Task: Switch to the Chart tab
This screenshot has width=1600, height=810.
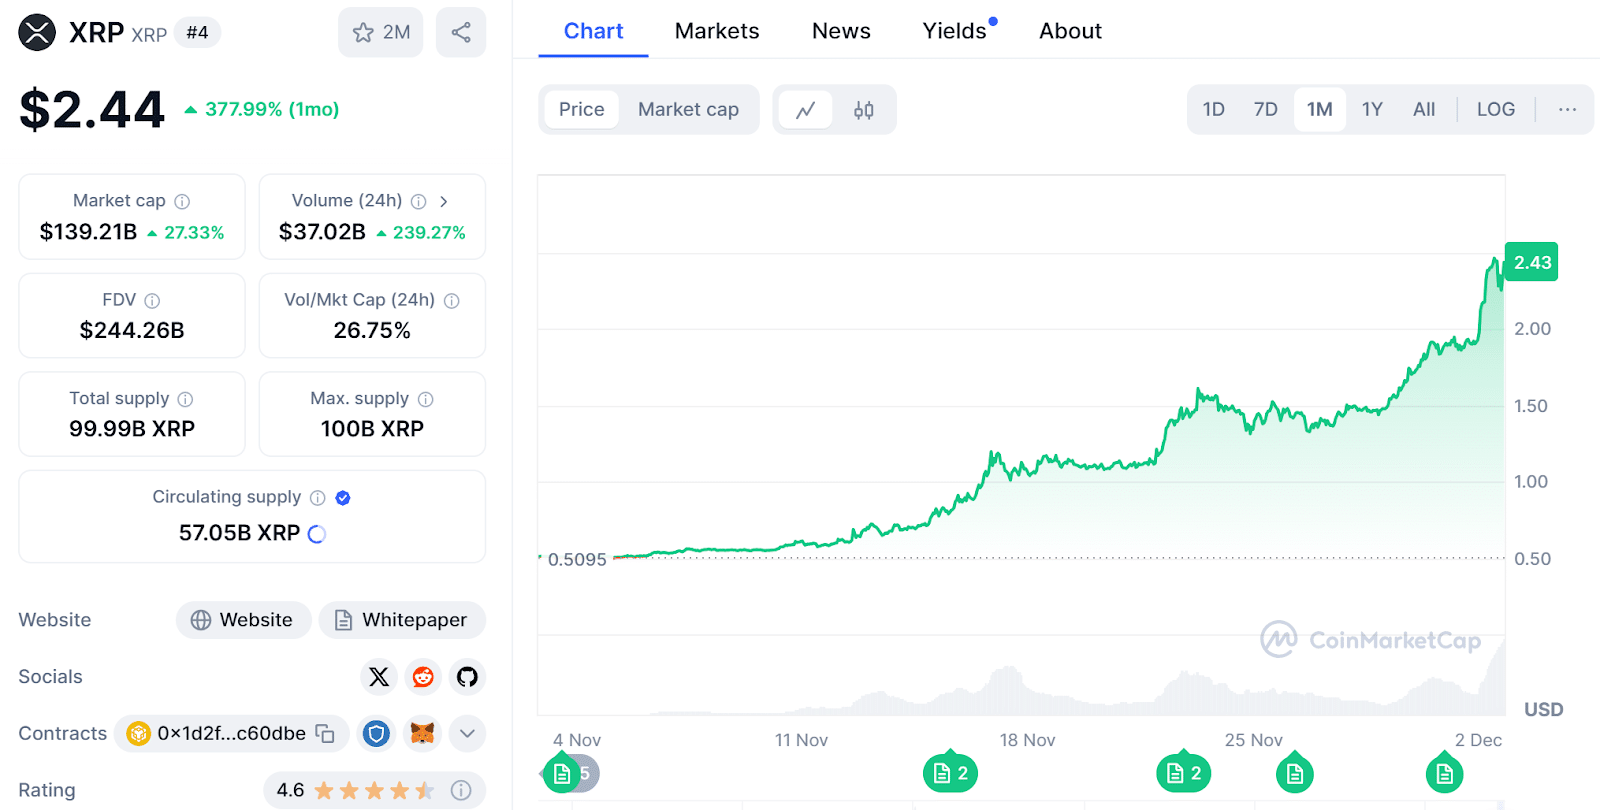Action: [593, 31]
